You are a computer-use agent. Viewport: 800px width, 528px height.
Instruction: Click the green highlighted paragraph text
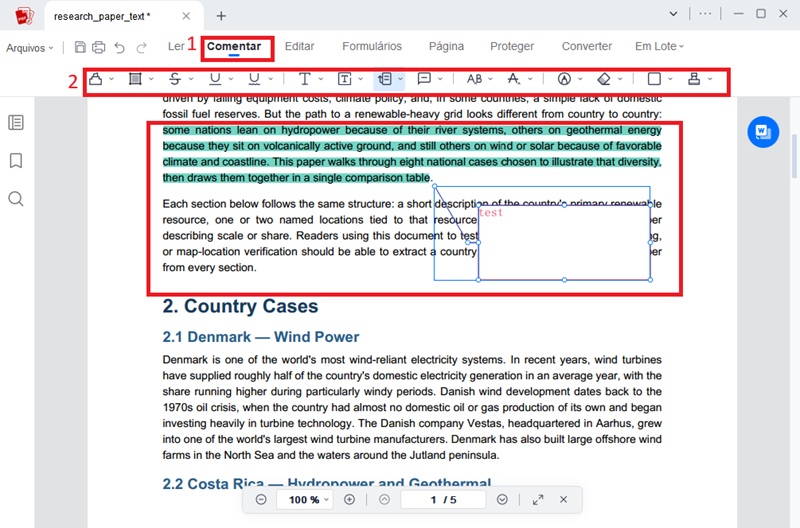pyautogui.click(x=412, y=154)
